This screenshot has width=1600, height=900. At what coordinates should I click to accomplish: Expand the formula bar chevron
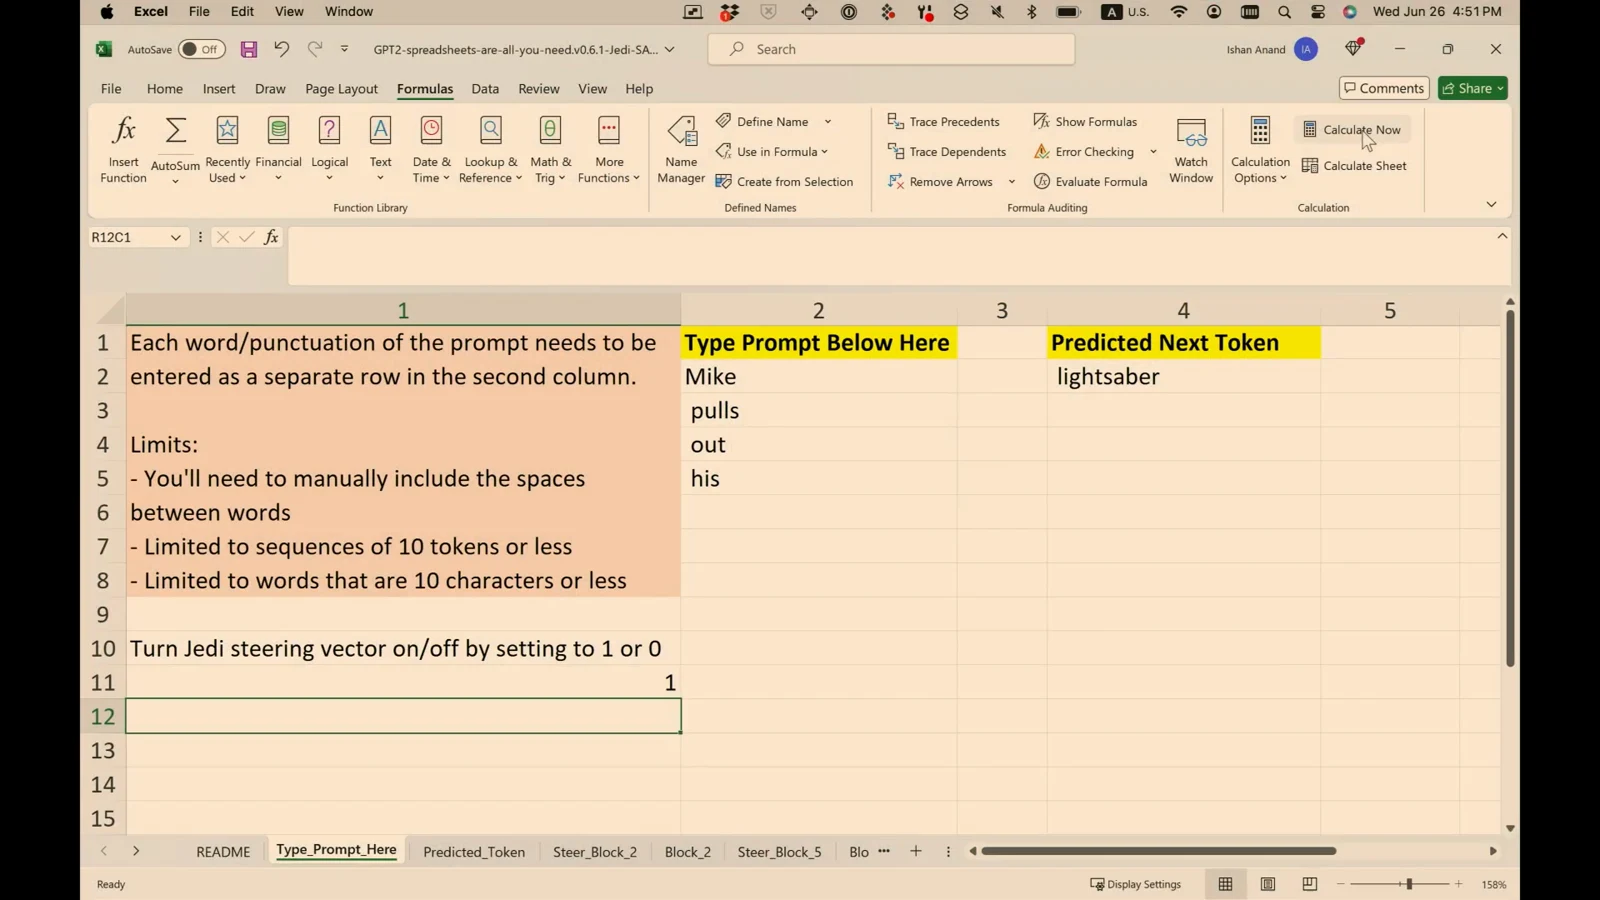click(x=1502, y=236)
